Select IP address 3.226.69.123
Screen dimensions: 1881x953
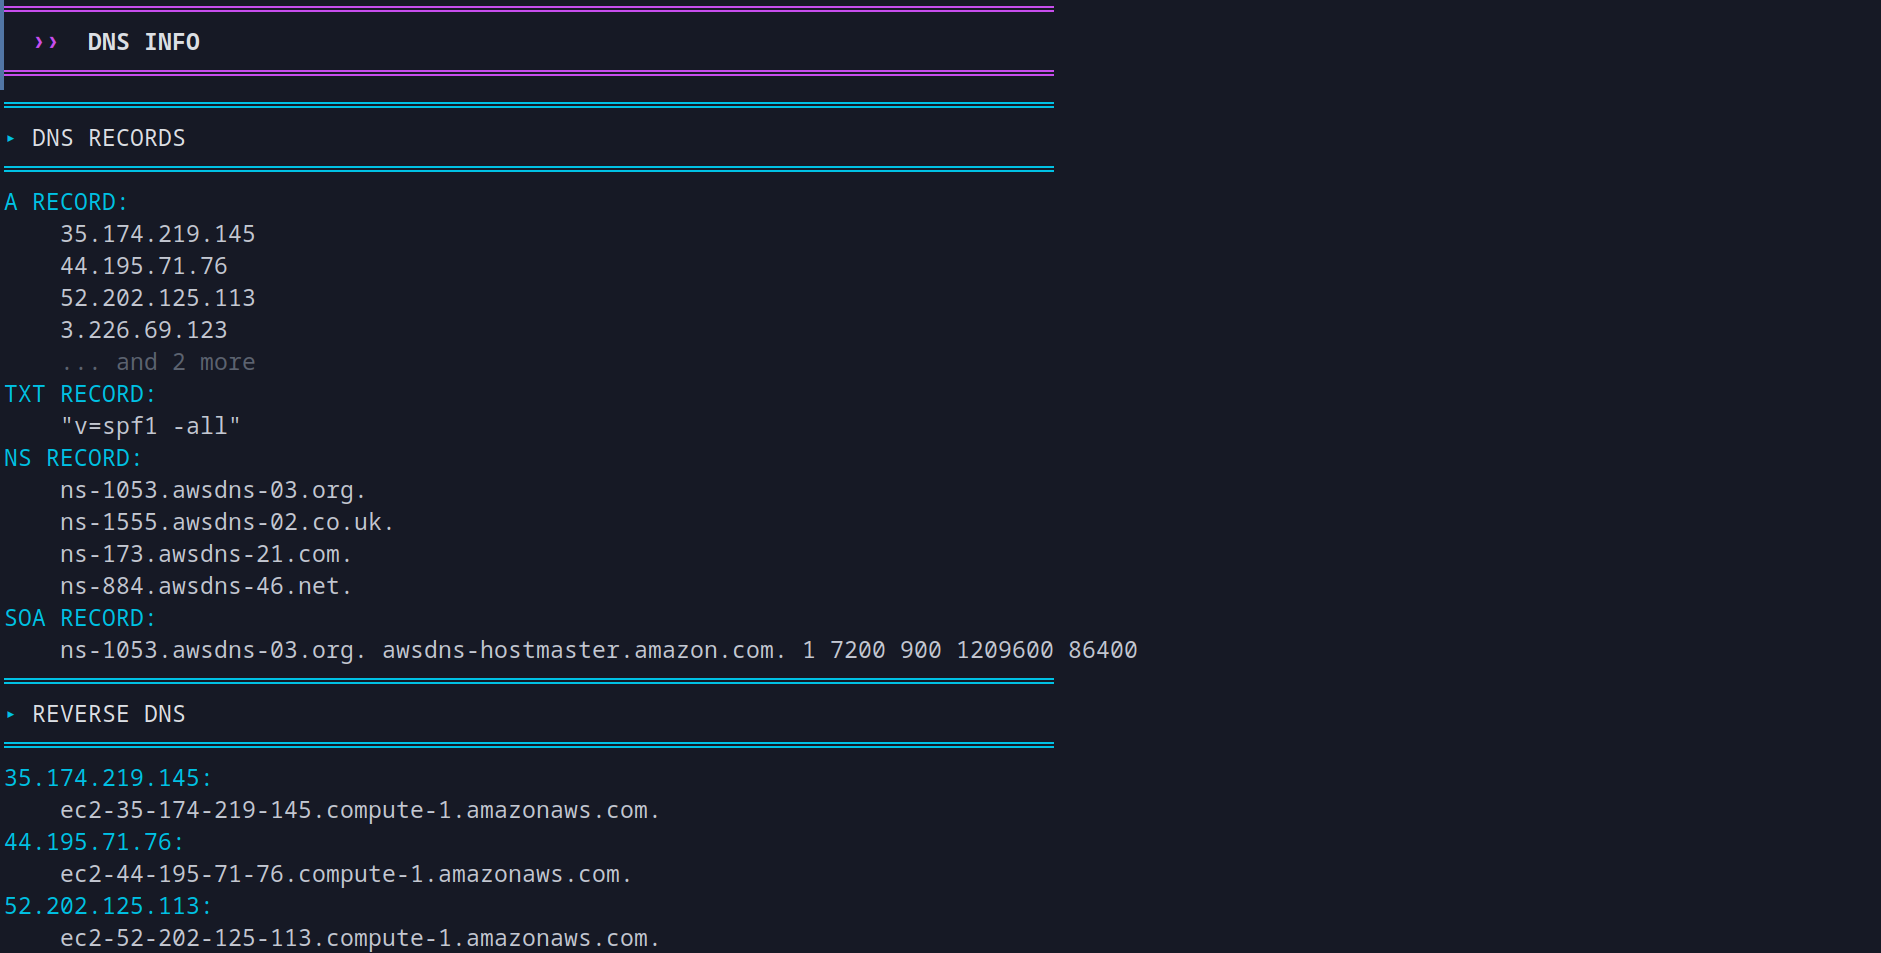[x=143, y=329]
